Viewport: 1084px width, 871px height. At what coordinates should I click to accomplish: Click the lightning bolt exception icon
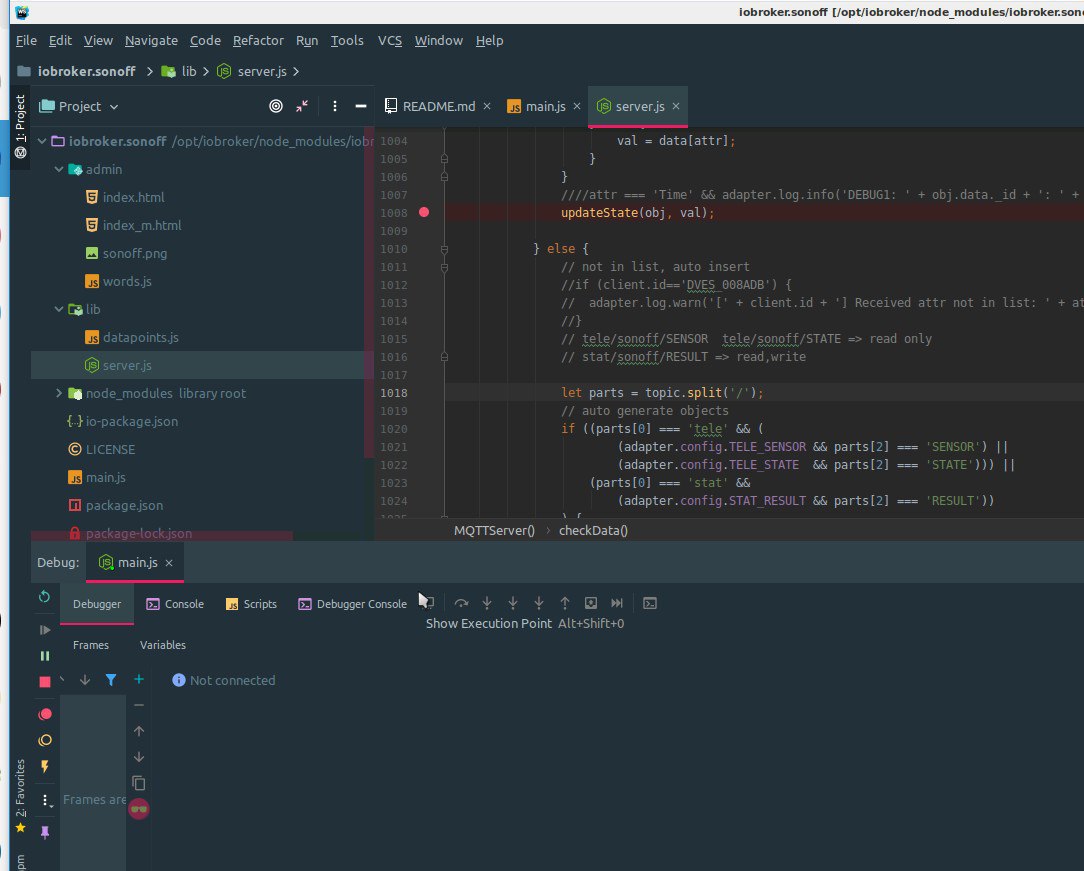pyautogui.click(x=45, y=766)
